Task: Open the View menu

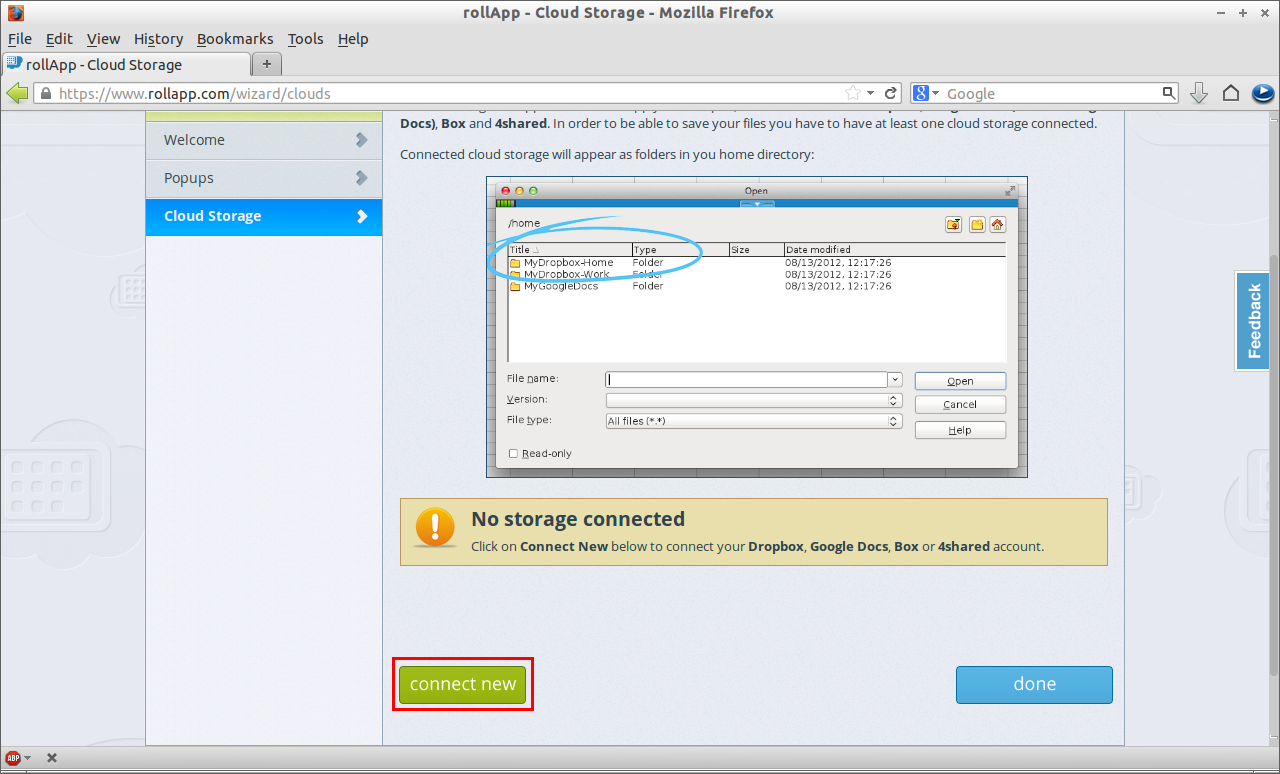Action: [103, 39]
